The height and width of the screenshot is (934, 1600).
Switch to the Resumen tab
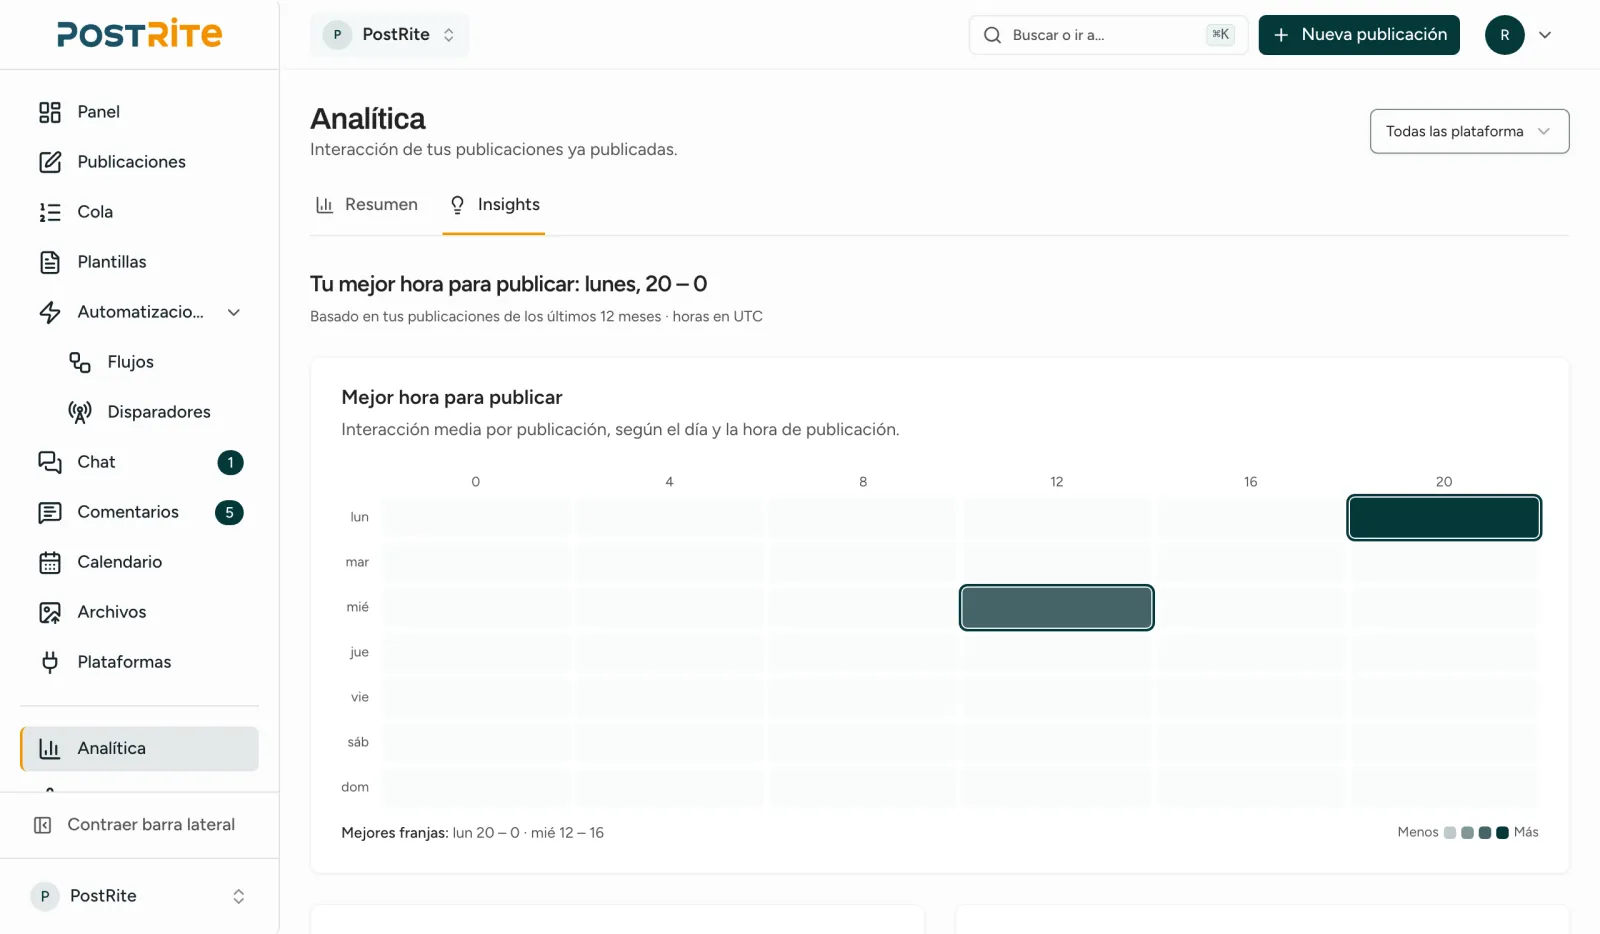(x=367, y=205)
